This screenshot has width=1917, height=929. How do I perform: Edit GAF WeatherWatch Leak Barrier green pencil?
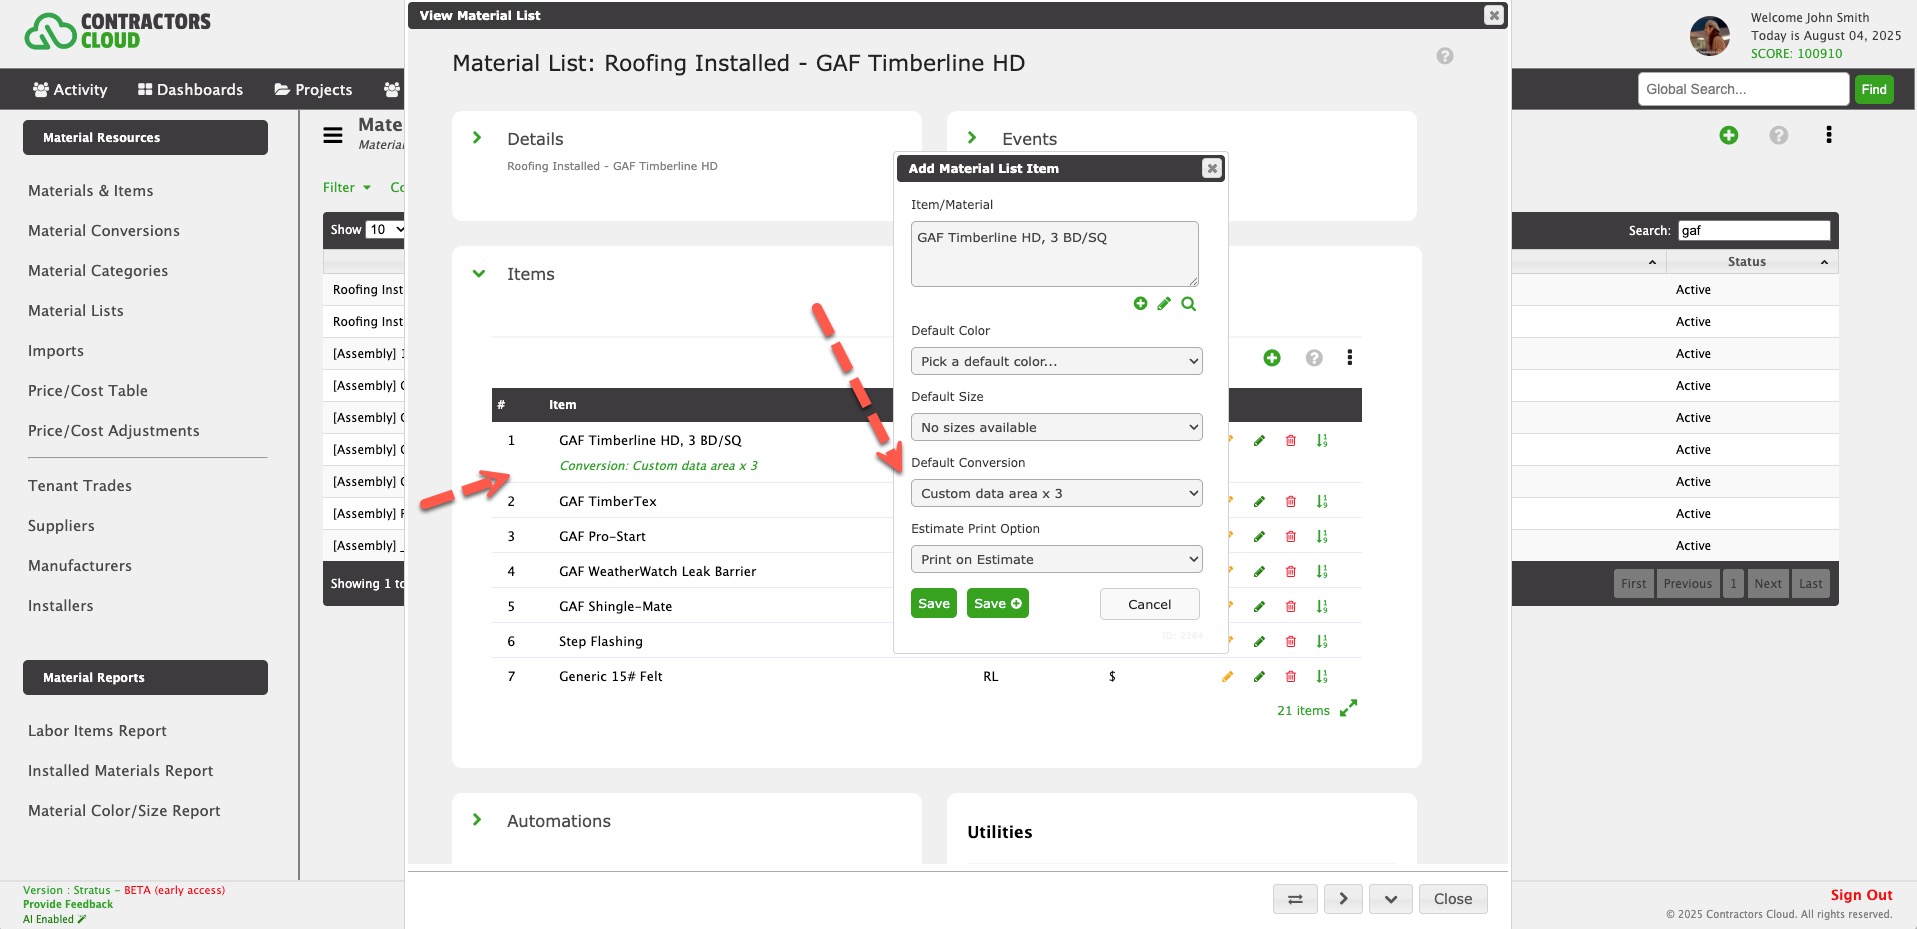1259,572
